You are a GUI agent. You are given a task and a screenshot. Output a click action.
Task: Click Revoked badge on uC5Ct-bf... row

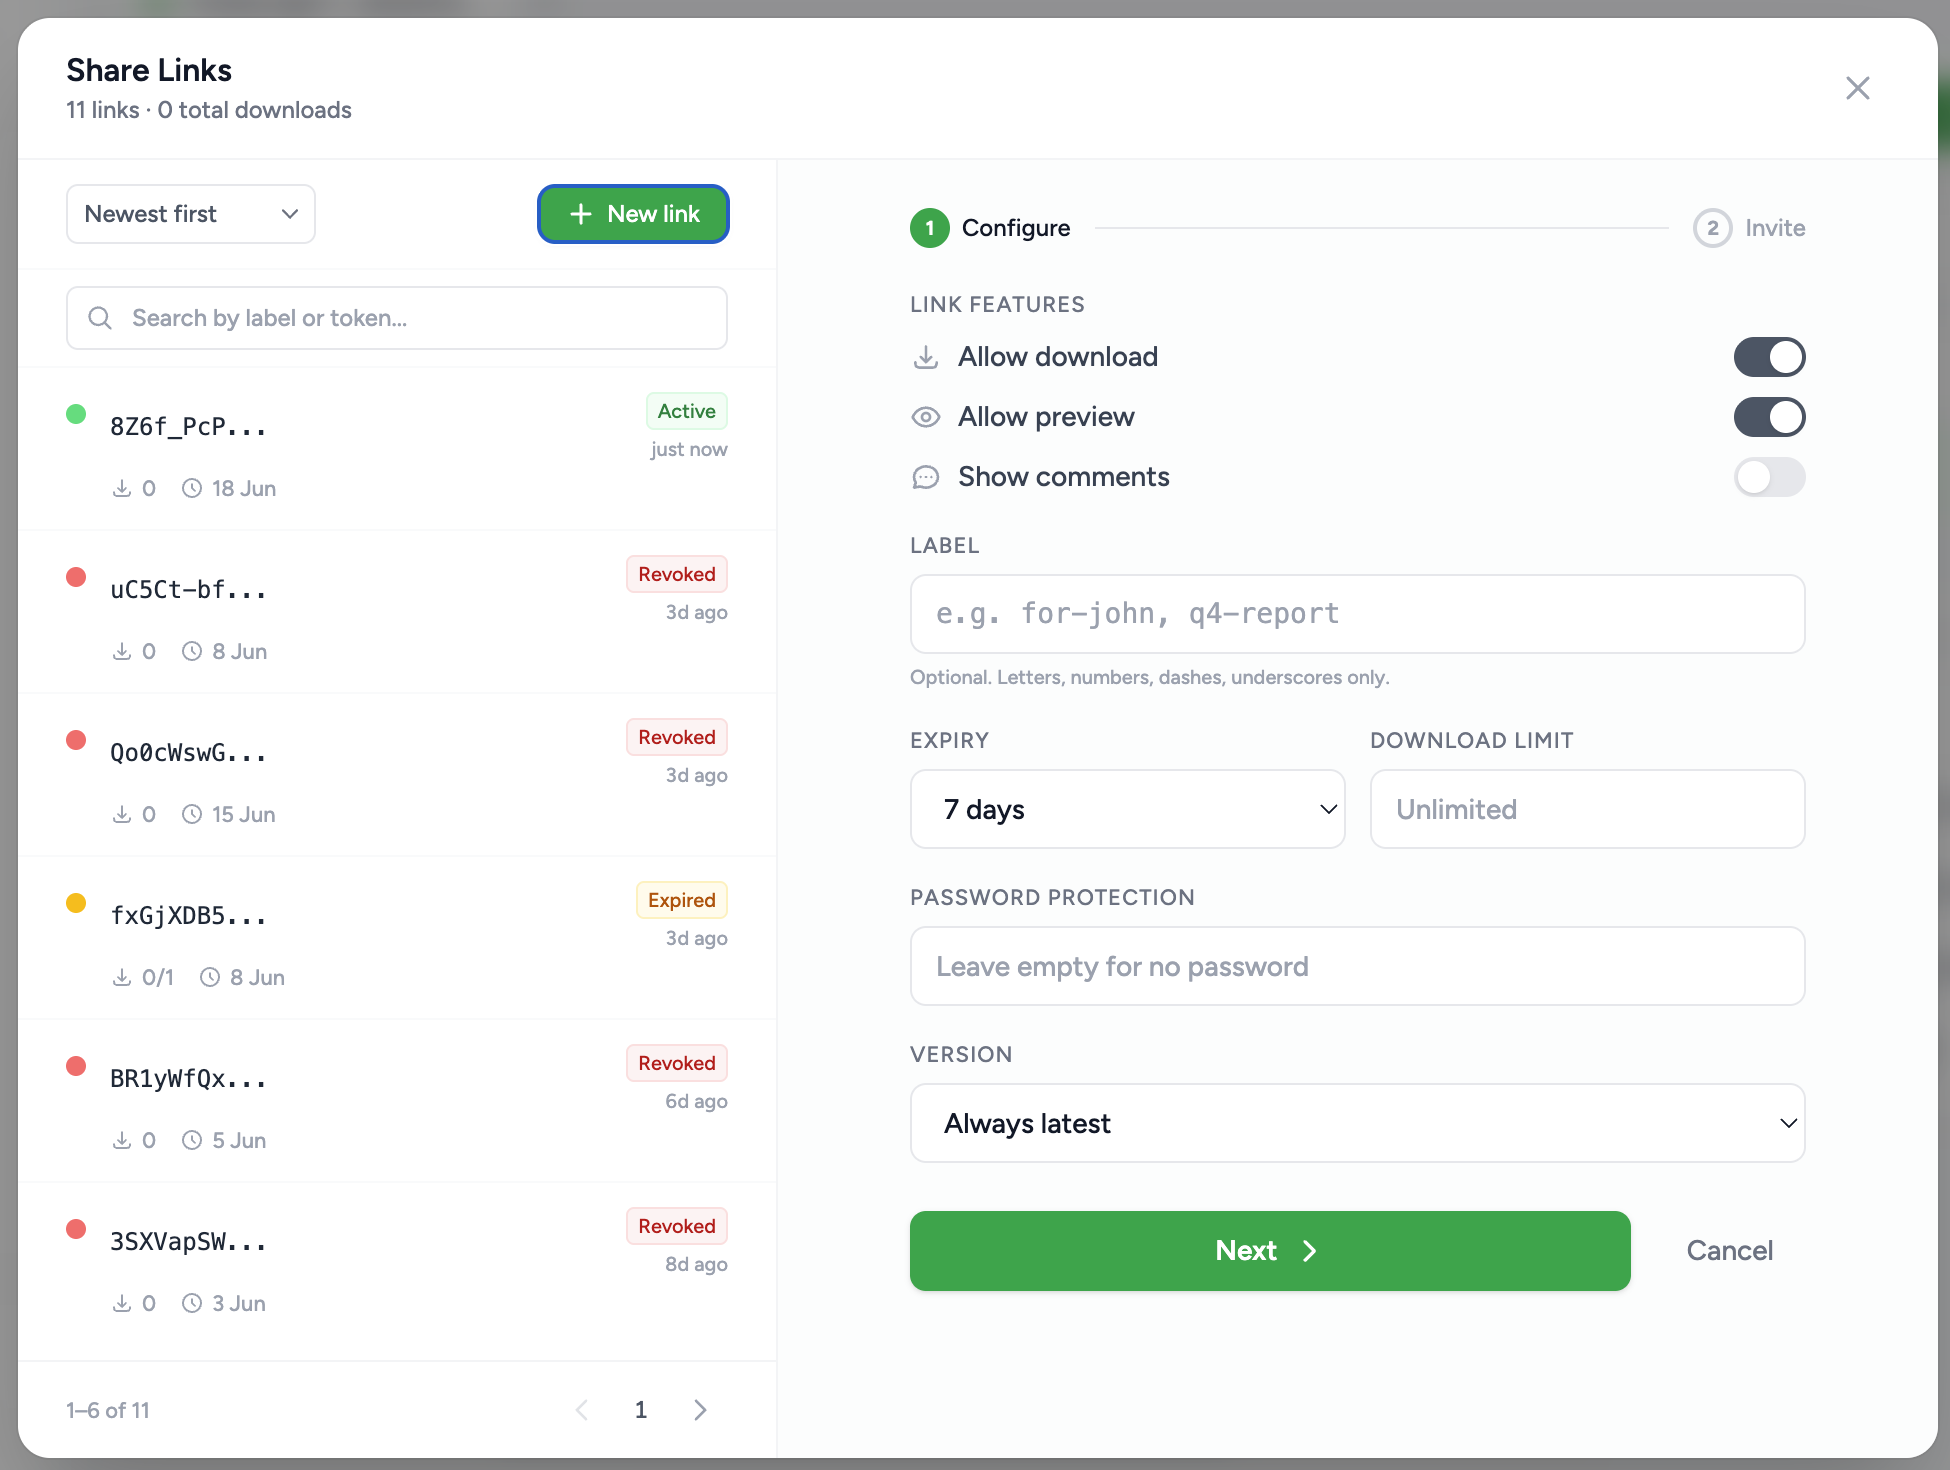677,574
